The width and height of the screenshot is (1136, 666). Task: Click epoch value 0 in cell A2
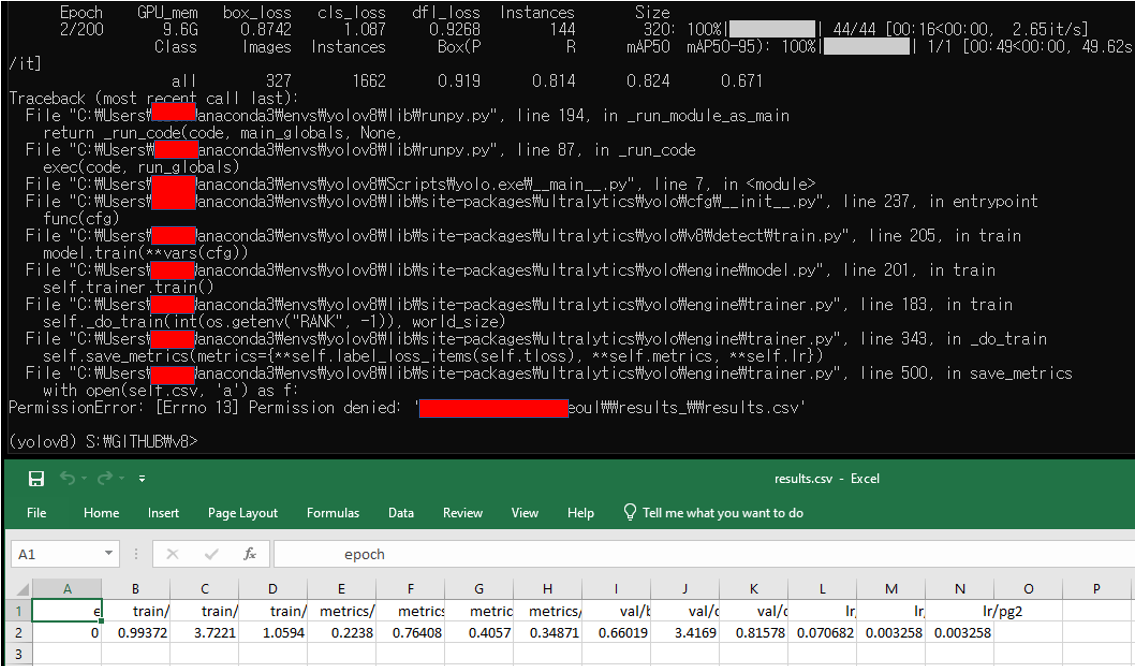67,633
